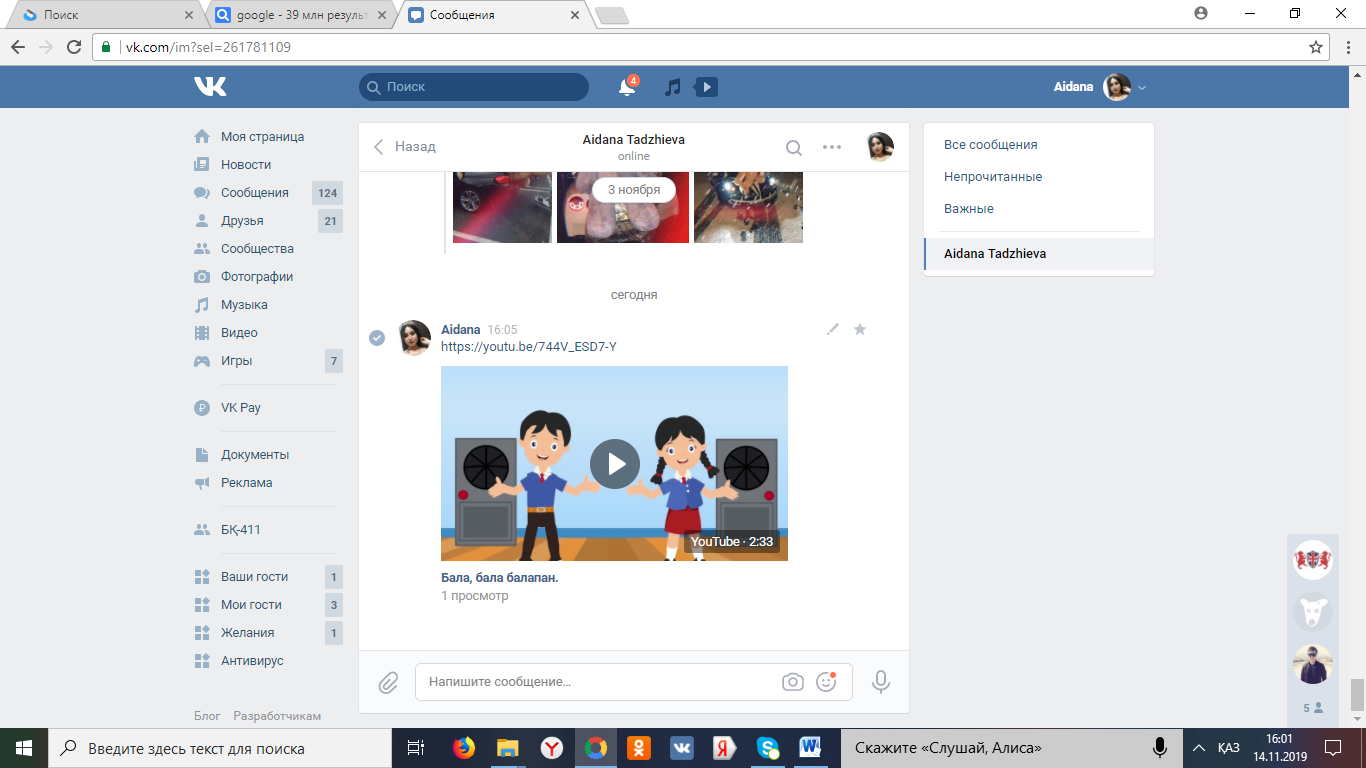1366x768 pixels.
Task: Open the three-dots conversation actions menu
Action: point(832,147)
